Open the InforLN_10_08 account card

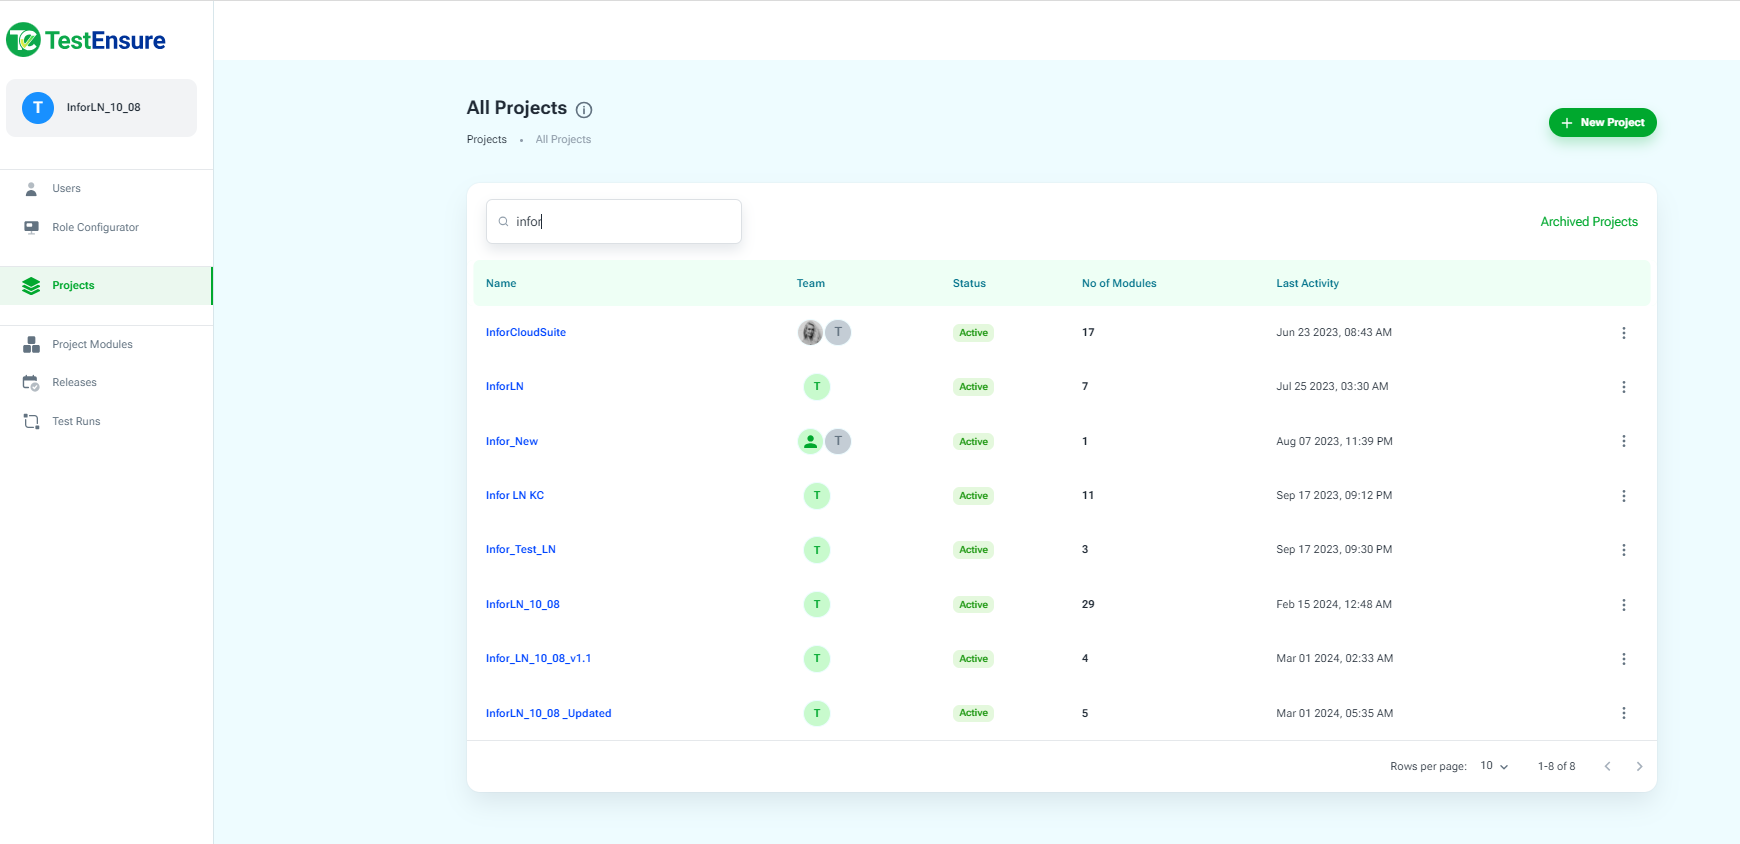[x=101, y=108]
